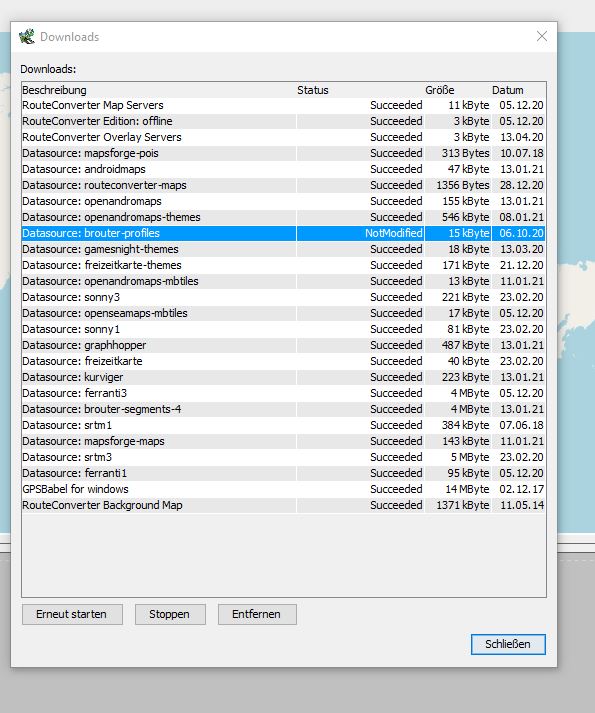Click the 14 MByte size cell

point(458,489)
